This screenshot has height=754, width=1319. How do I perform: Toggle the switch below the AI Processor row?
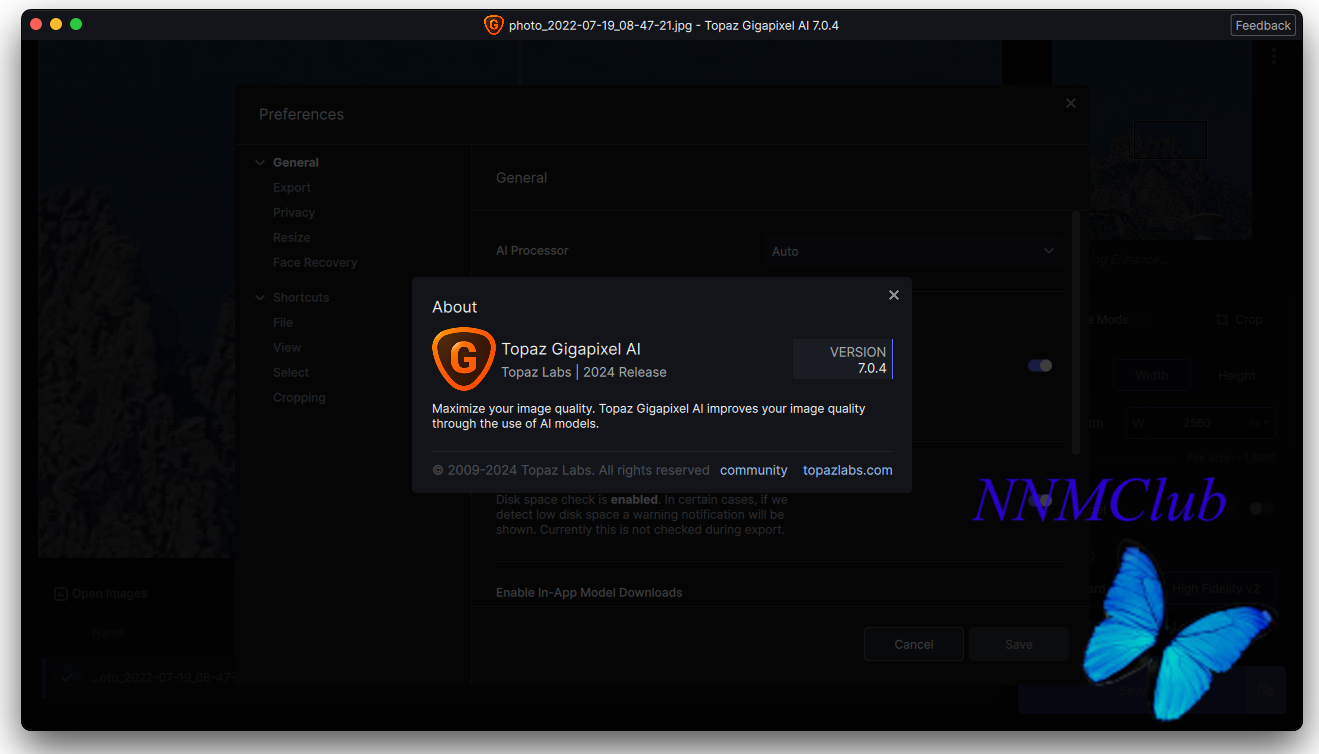click(x=1040, y=366)
